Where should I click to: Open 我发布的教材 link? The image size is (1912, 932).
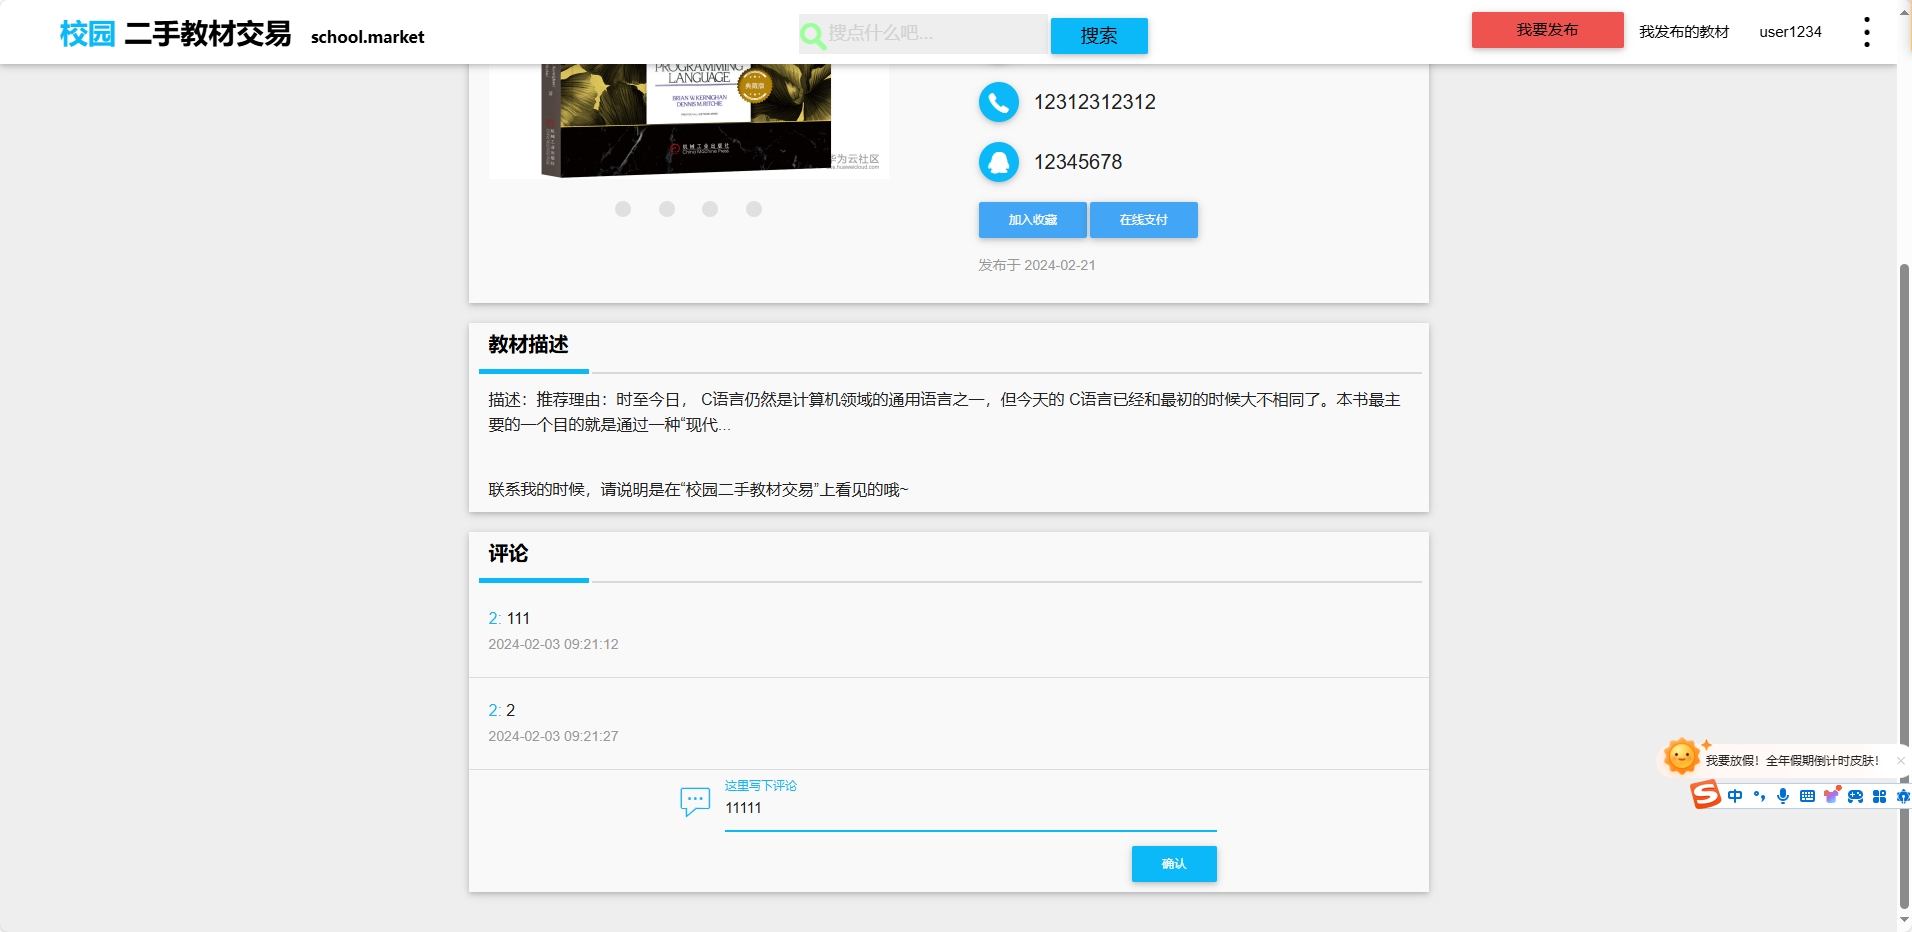click(x=1684, y=32)
